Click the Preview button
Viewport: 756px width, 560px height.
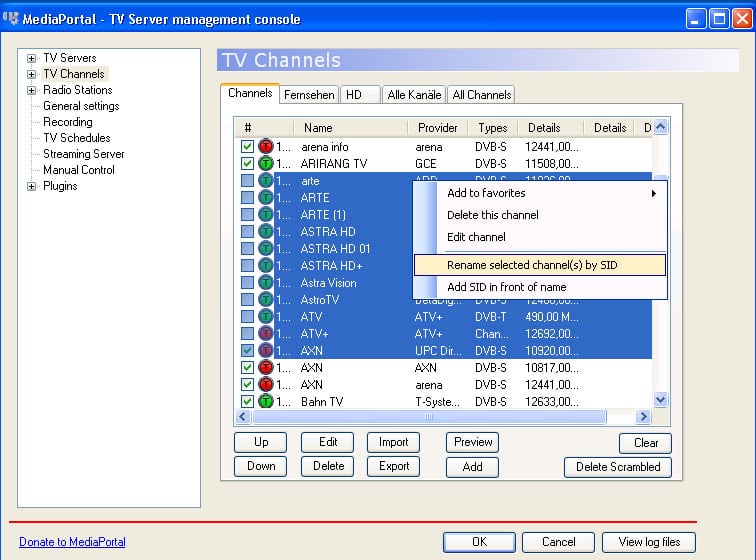coord(472,442)
